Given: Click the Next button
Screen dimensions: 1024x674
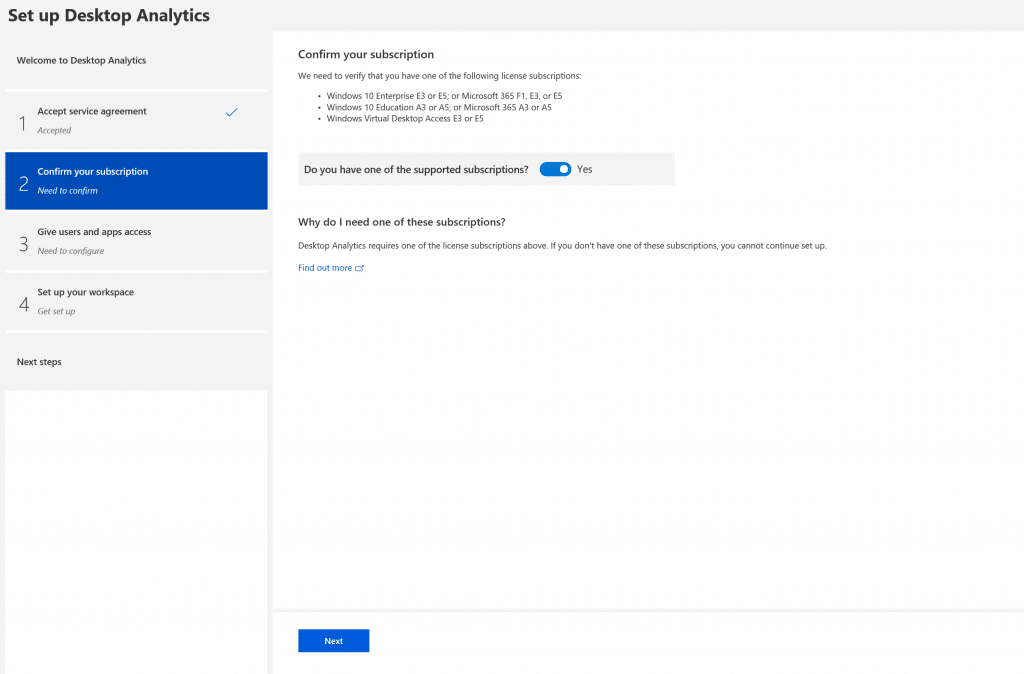Looking at the screenshot, I should (333, 640).
